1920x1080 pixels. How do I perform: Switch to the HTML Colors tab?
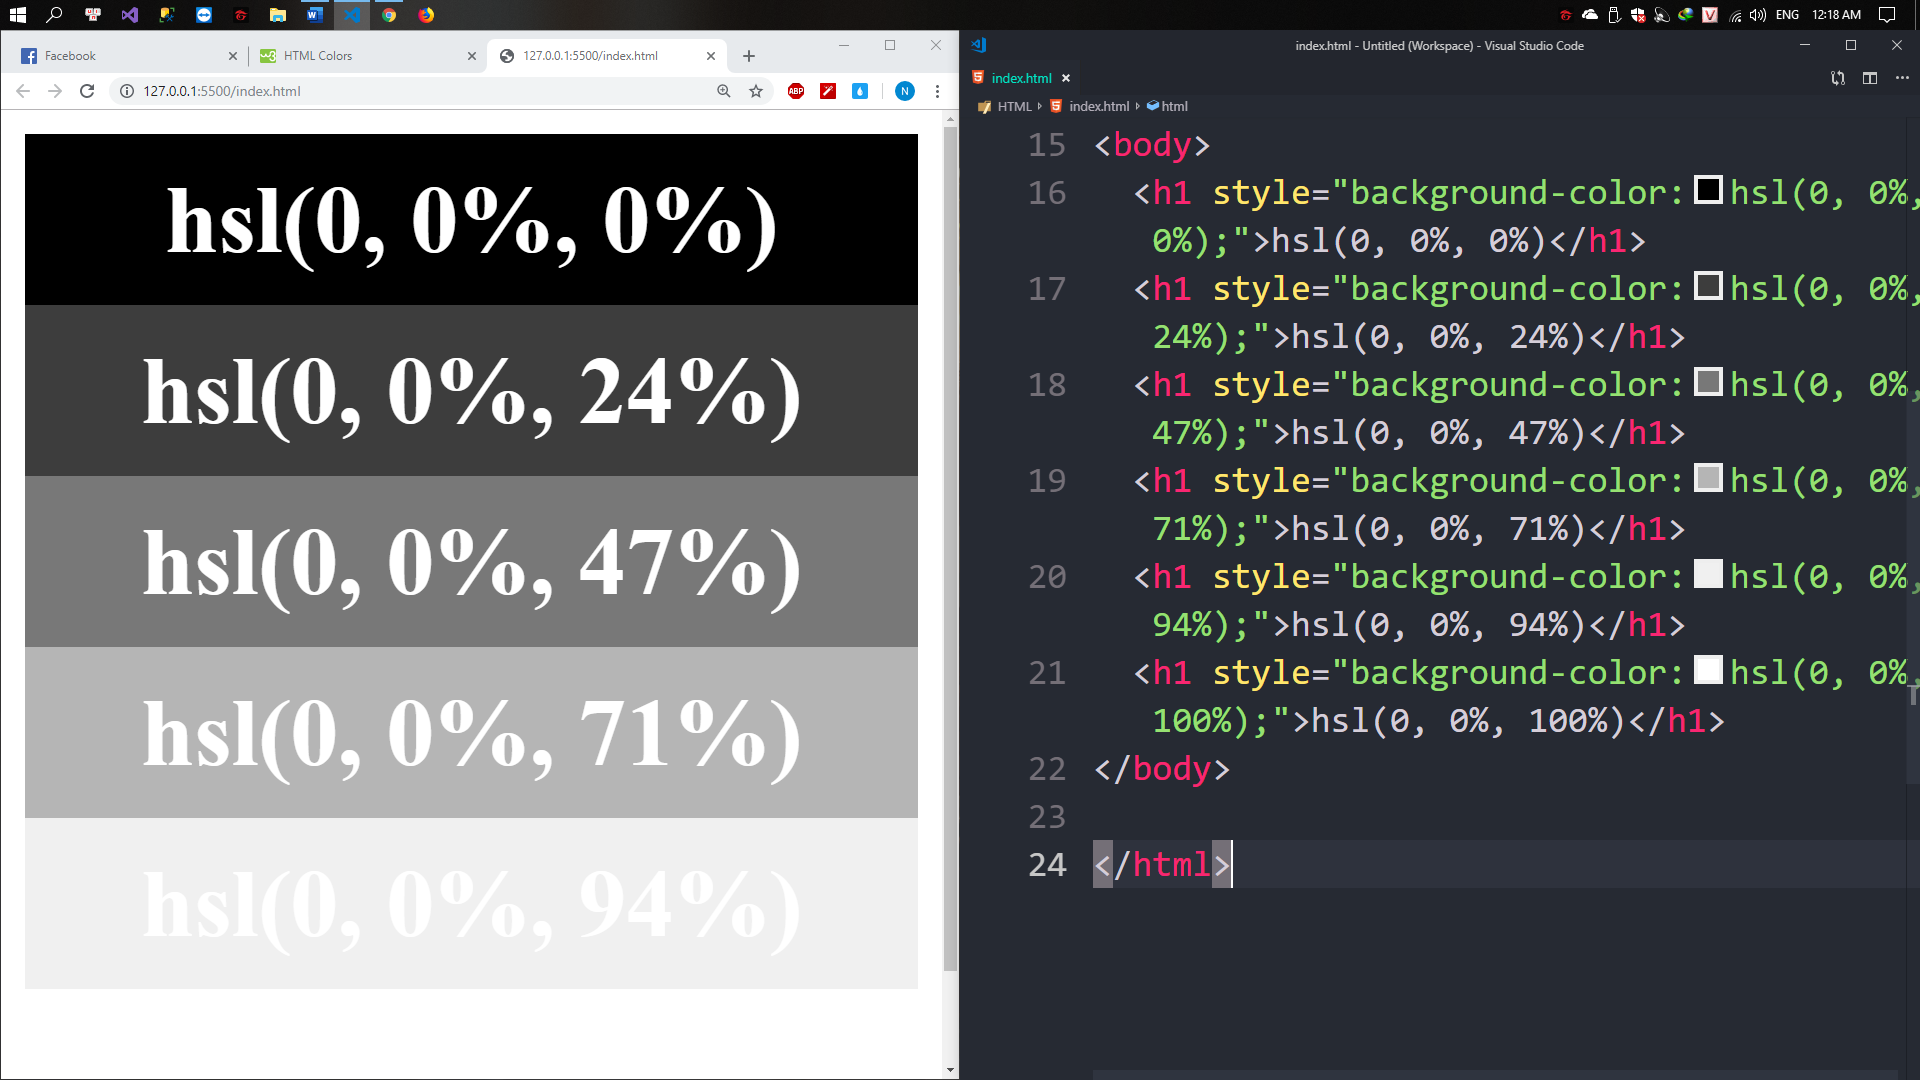[x=318, y=56]
